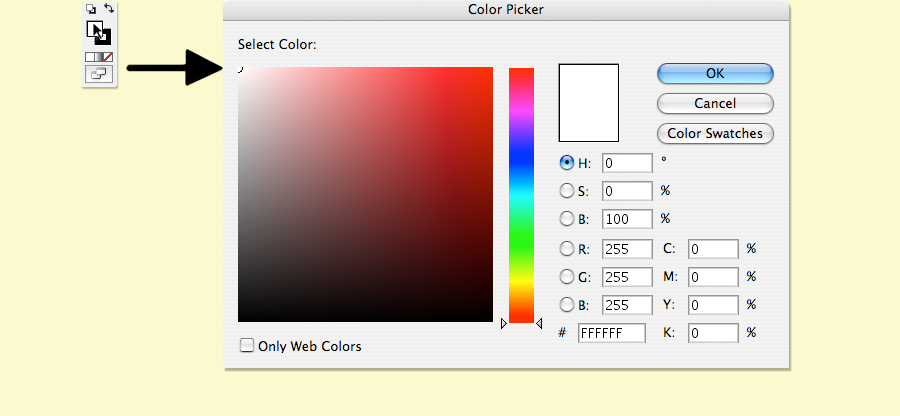The height and width of the screenshot is (416, 900).
Task: Select the H hue radio button
Action: pos(567,163)
